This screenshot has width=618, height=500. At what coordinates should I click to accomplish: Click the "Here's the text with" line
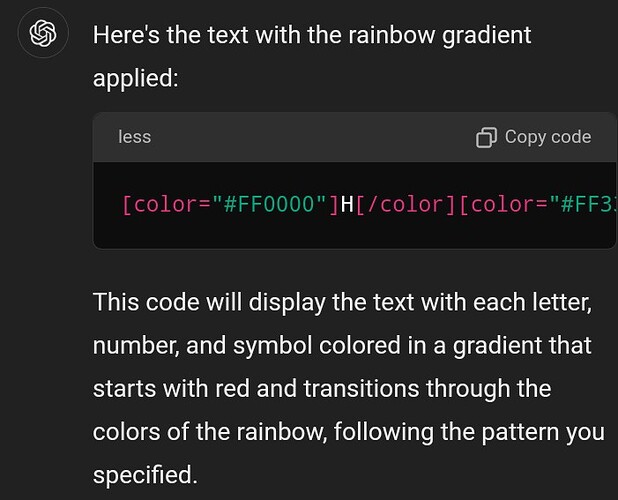click(312, 35)
